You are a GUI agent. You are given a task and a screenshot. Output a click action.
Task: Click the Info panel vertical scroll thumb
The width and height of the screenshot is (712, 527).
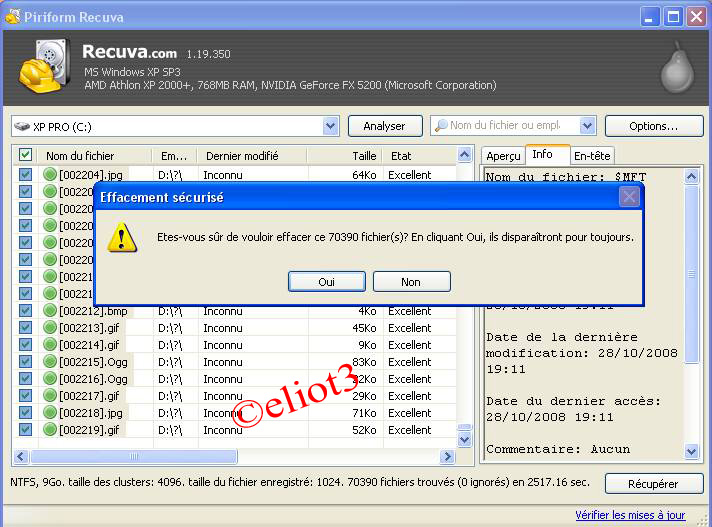click(x=691, y=274)
